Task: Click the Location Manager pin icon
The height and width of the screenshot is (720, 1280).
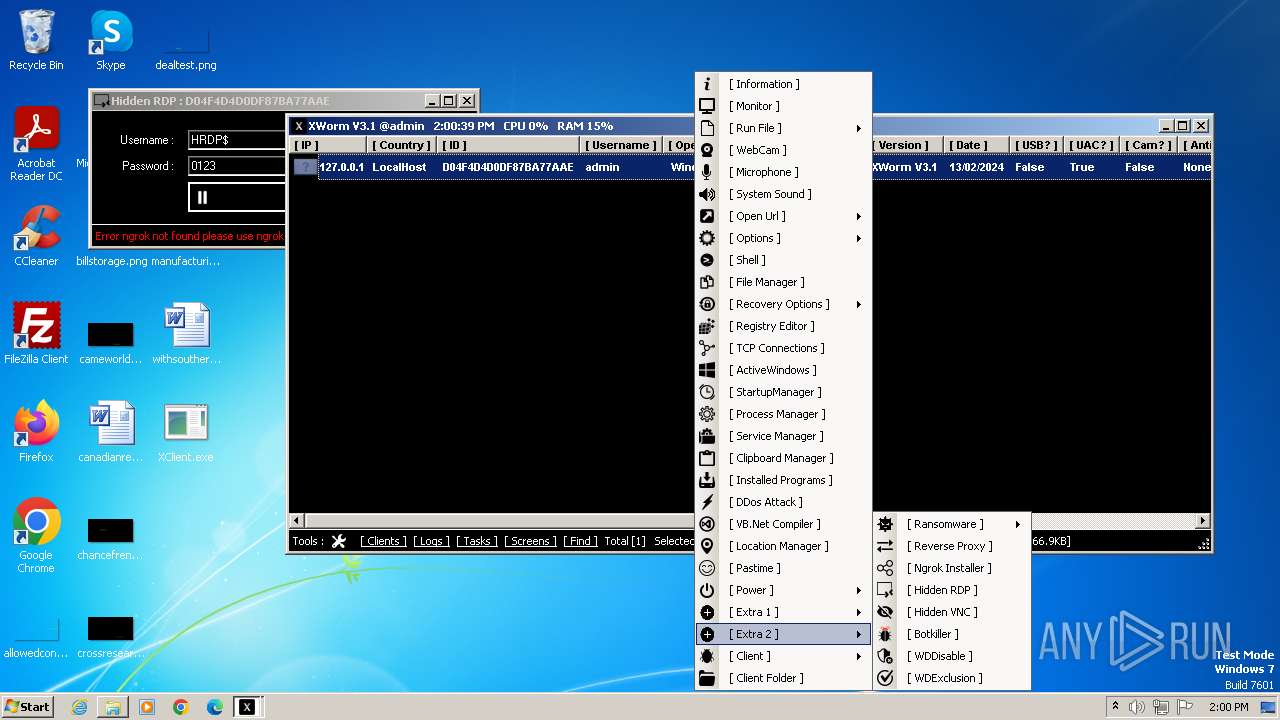Action: tap(707, 546)
